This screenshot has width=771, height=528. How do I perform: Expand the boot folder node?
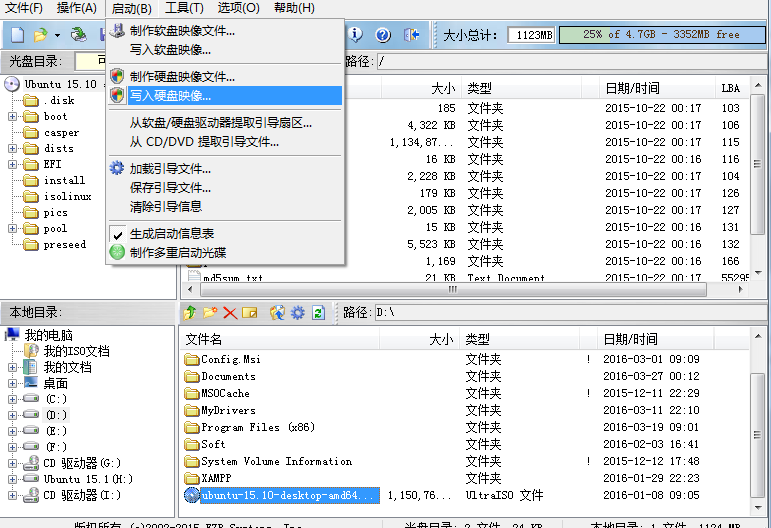click(x=12, y=117)
